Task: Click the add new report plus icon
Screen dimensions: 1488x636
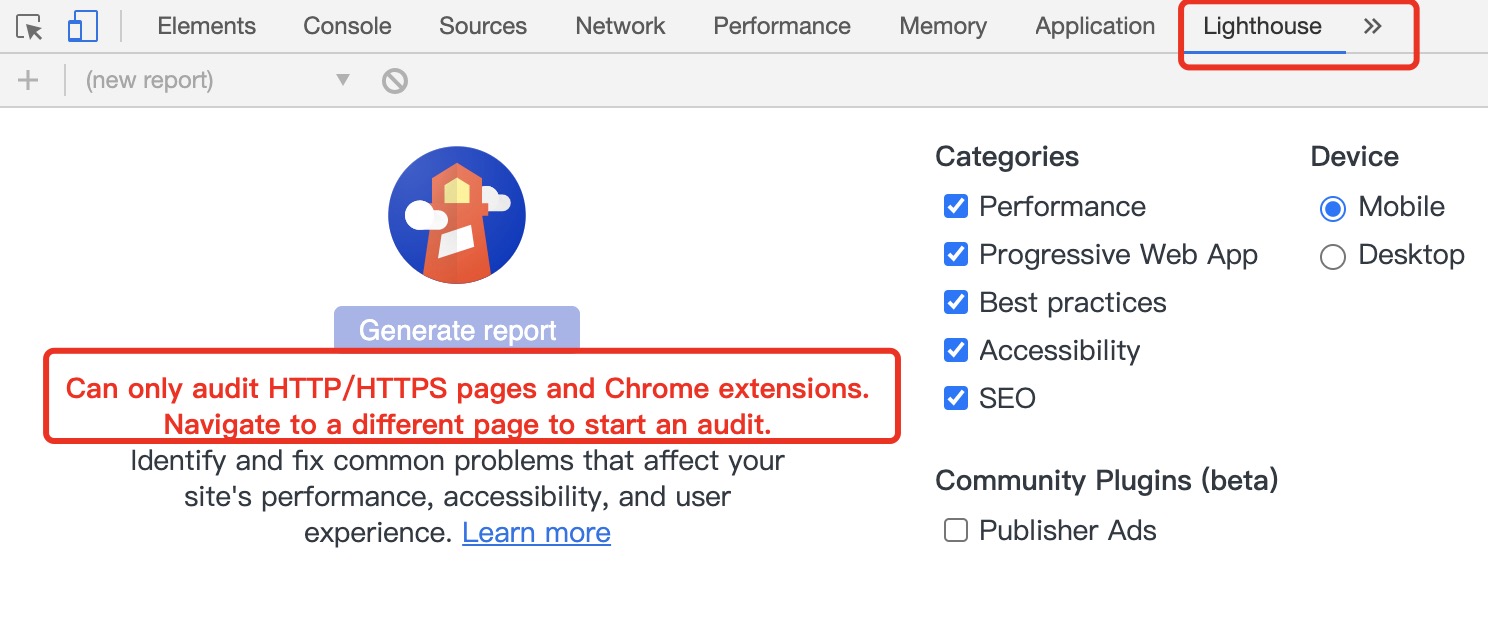Action: (x=28, y=80)
